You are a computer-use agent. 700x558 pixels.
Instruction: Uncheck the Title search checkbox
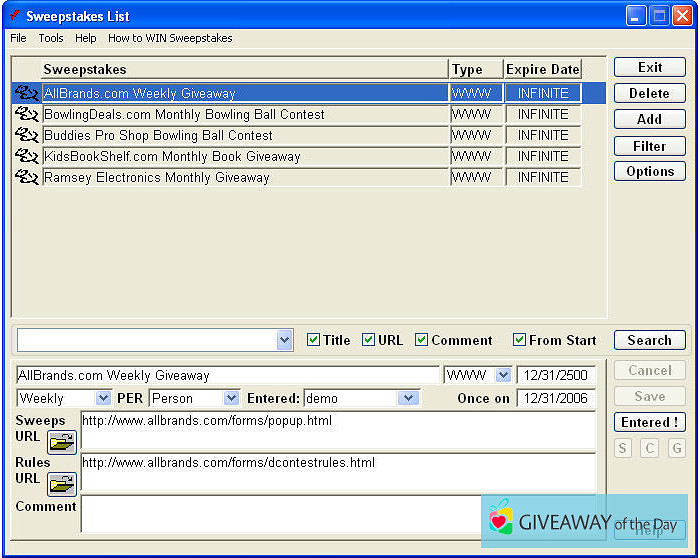click(x=313, y=340)
